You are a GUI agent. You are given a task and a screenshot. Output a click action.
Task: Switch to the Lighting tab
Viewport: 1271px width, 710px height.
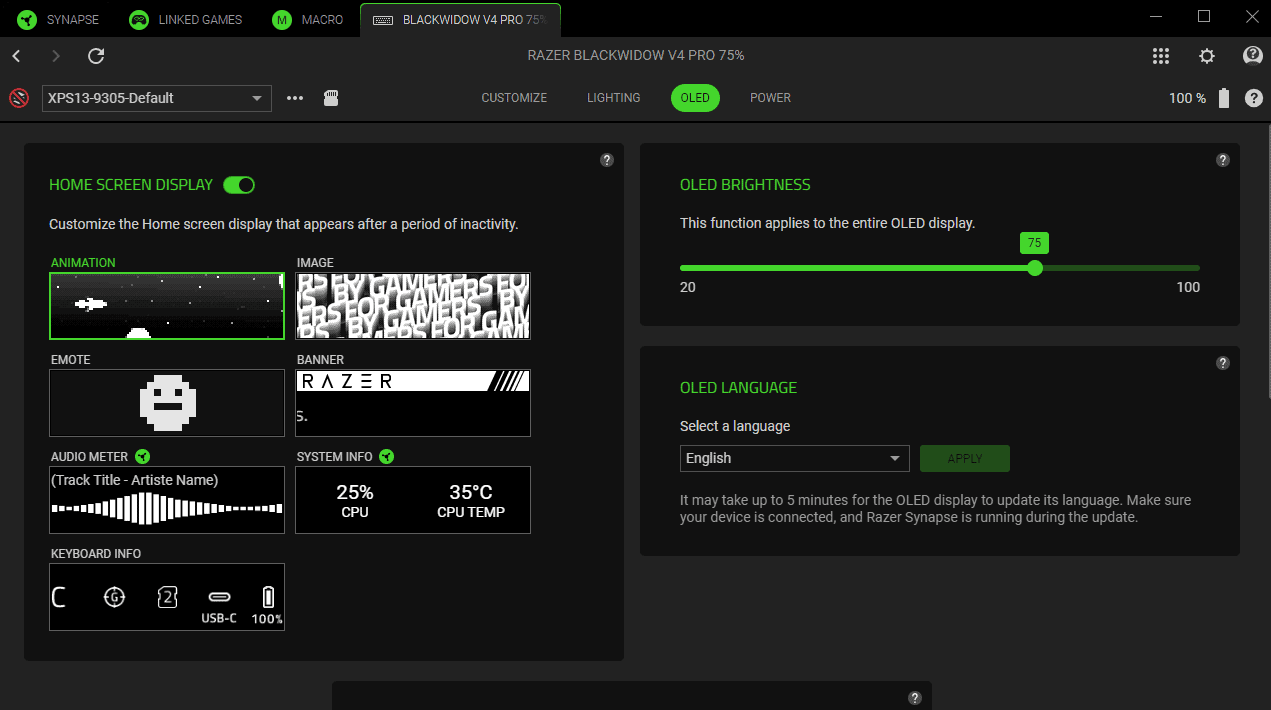tap(614, 98)
